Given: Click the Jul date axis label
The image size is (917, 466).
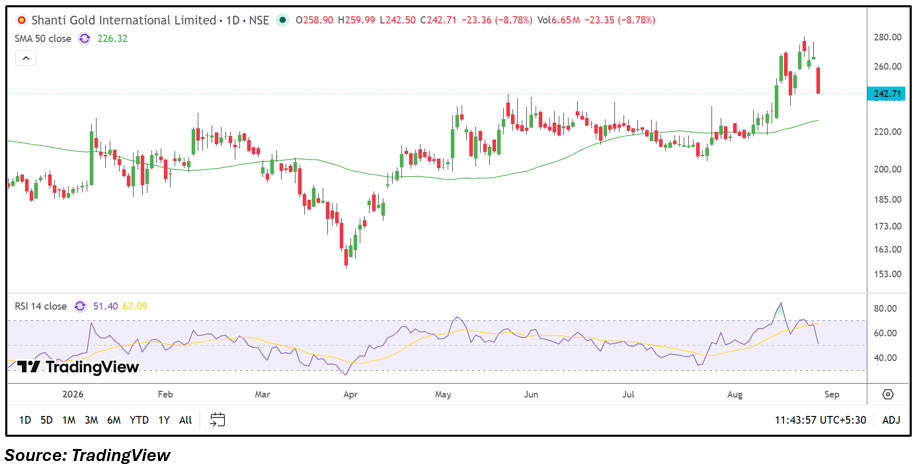Looking at the screenshot, I should coord(629,395).
